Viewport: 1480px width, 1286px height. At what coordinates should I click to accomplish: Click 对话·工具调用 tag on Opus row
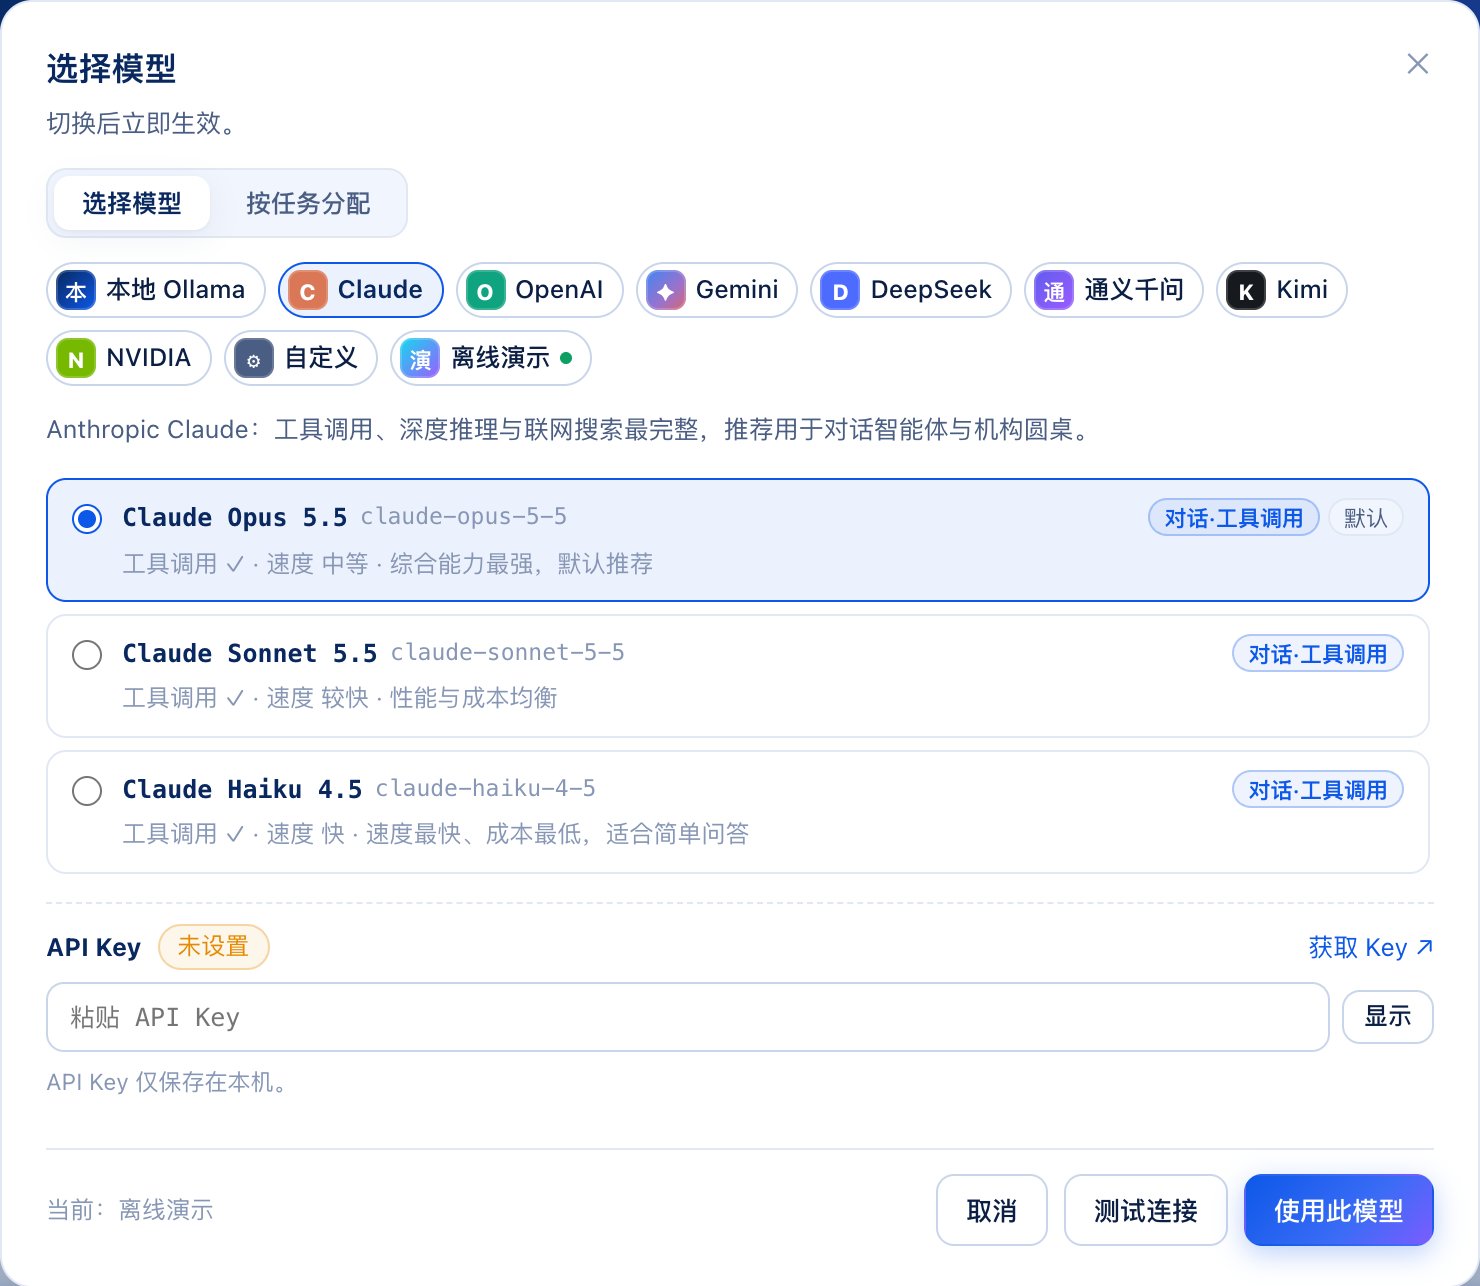pos(1234,518)
